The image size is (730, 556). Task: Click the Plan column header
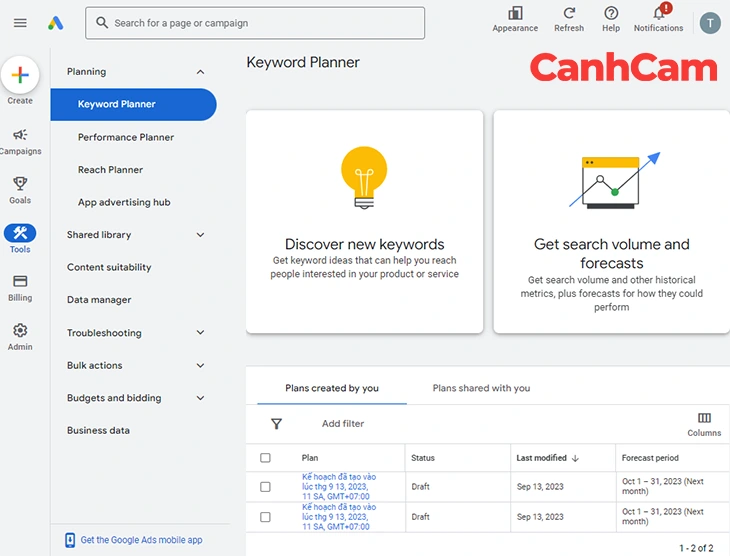tap(310, 458)
